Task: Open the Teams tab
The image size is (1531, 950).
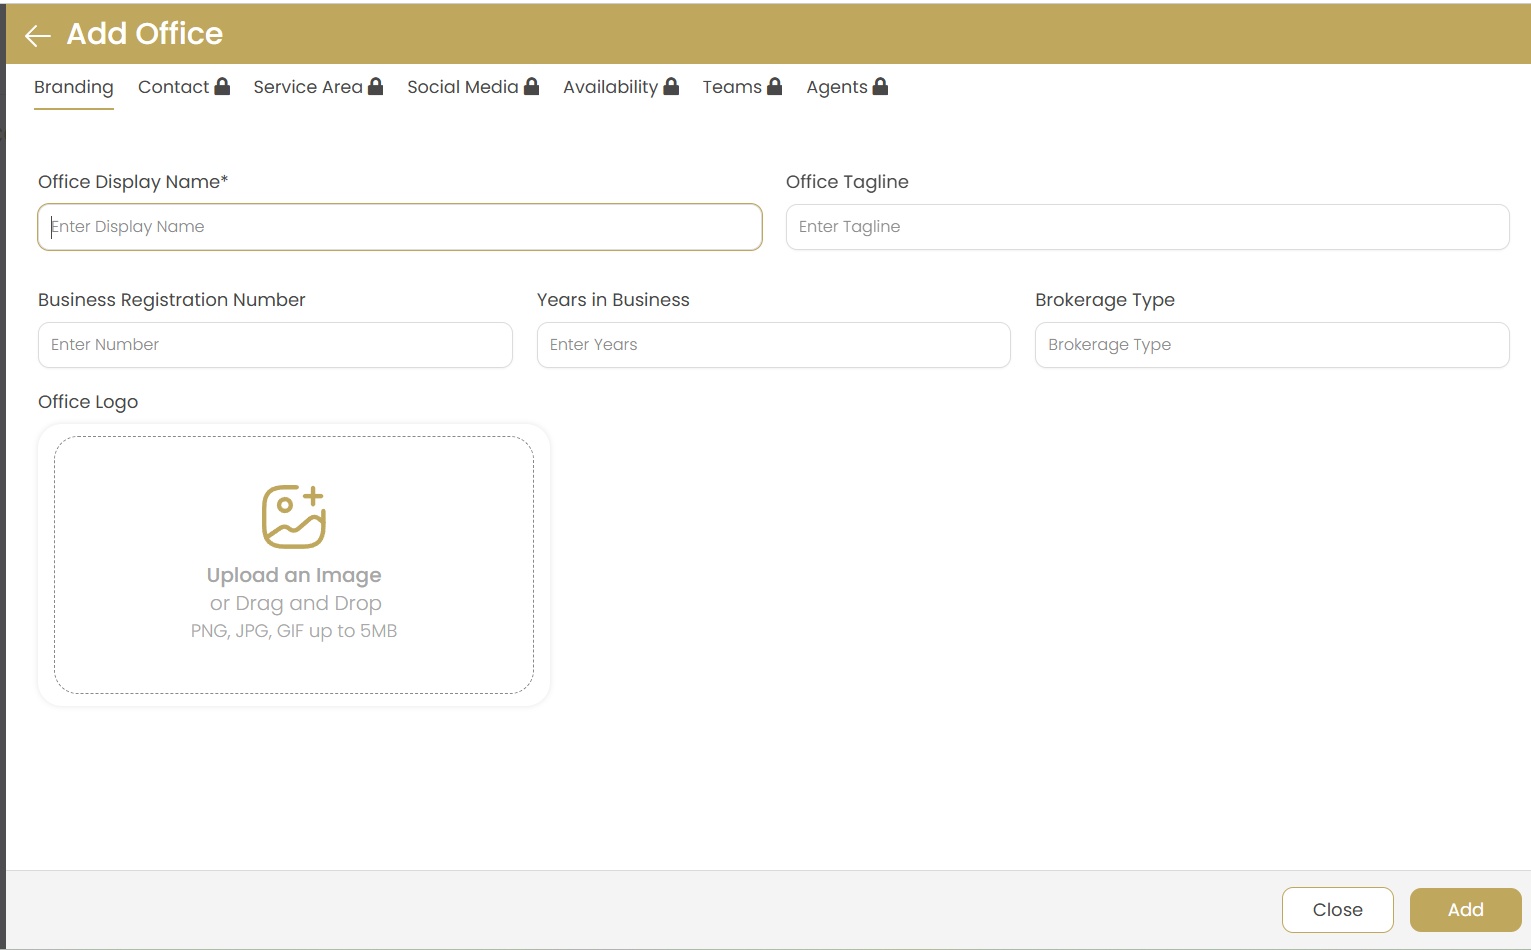Action: pos(731,87)
